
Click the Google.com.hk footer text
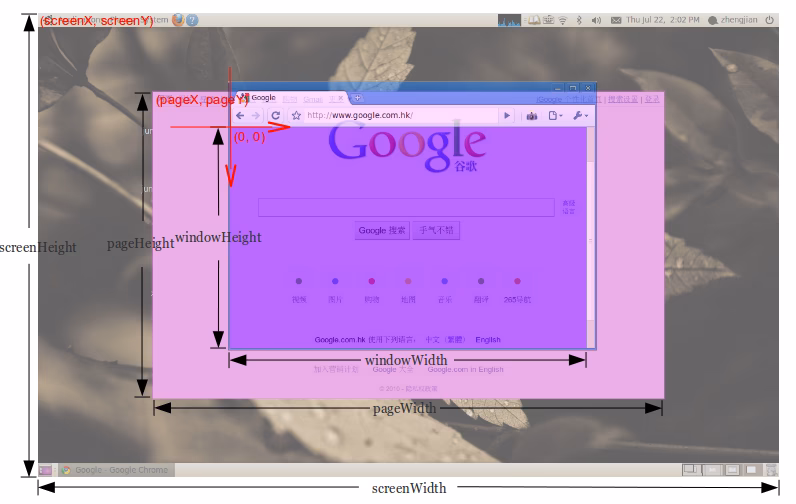click(x=340, y=340)
